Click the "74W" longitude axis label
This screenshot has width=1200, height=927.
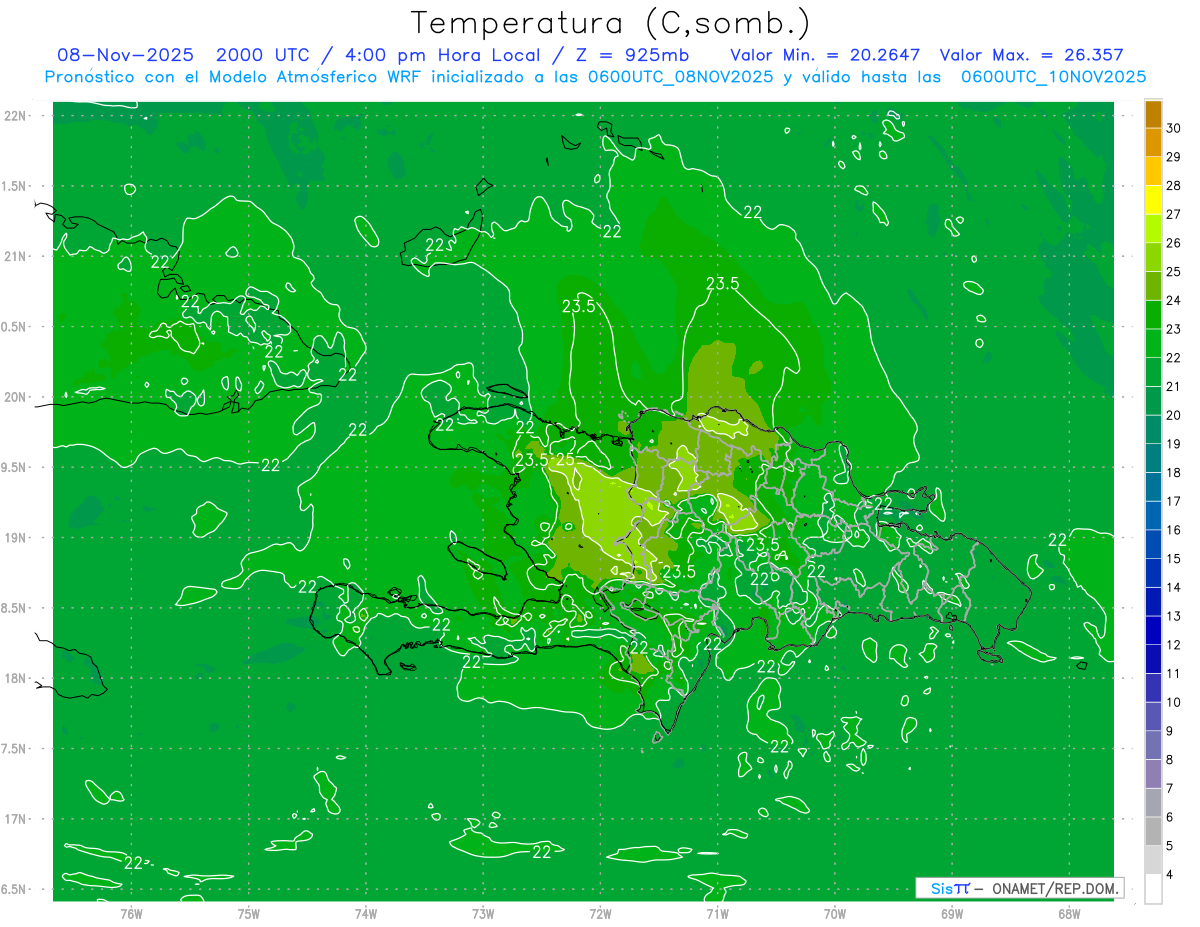pyautogui.click(x=366, y=914)
